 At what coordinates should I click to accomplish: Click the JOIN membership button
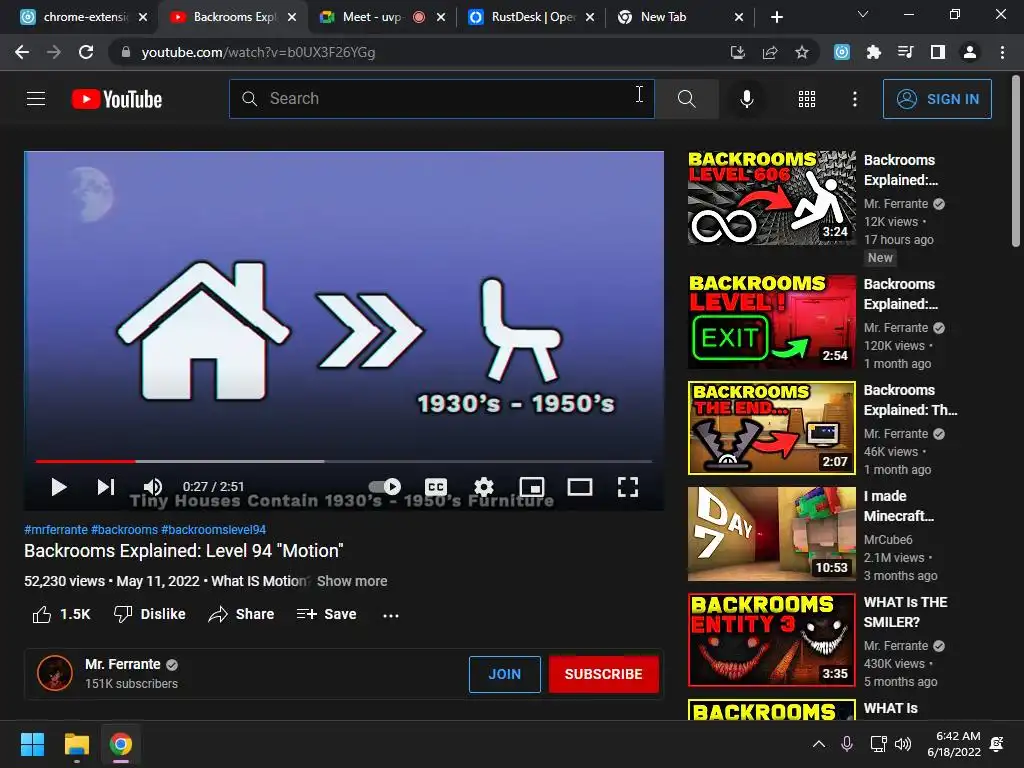[x=505, y=674]
